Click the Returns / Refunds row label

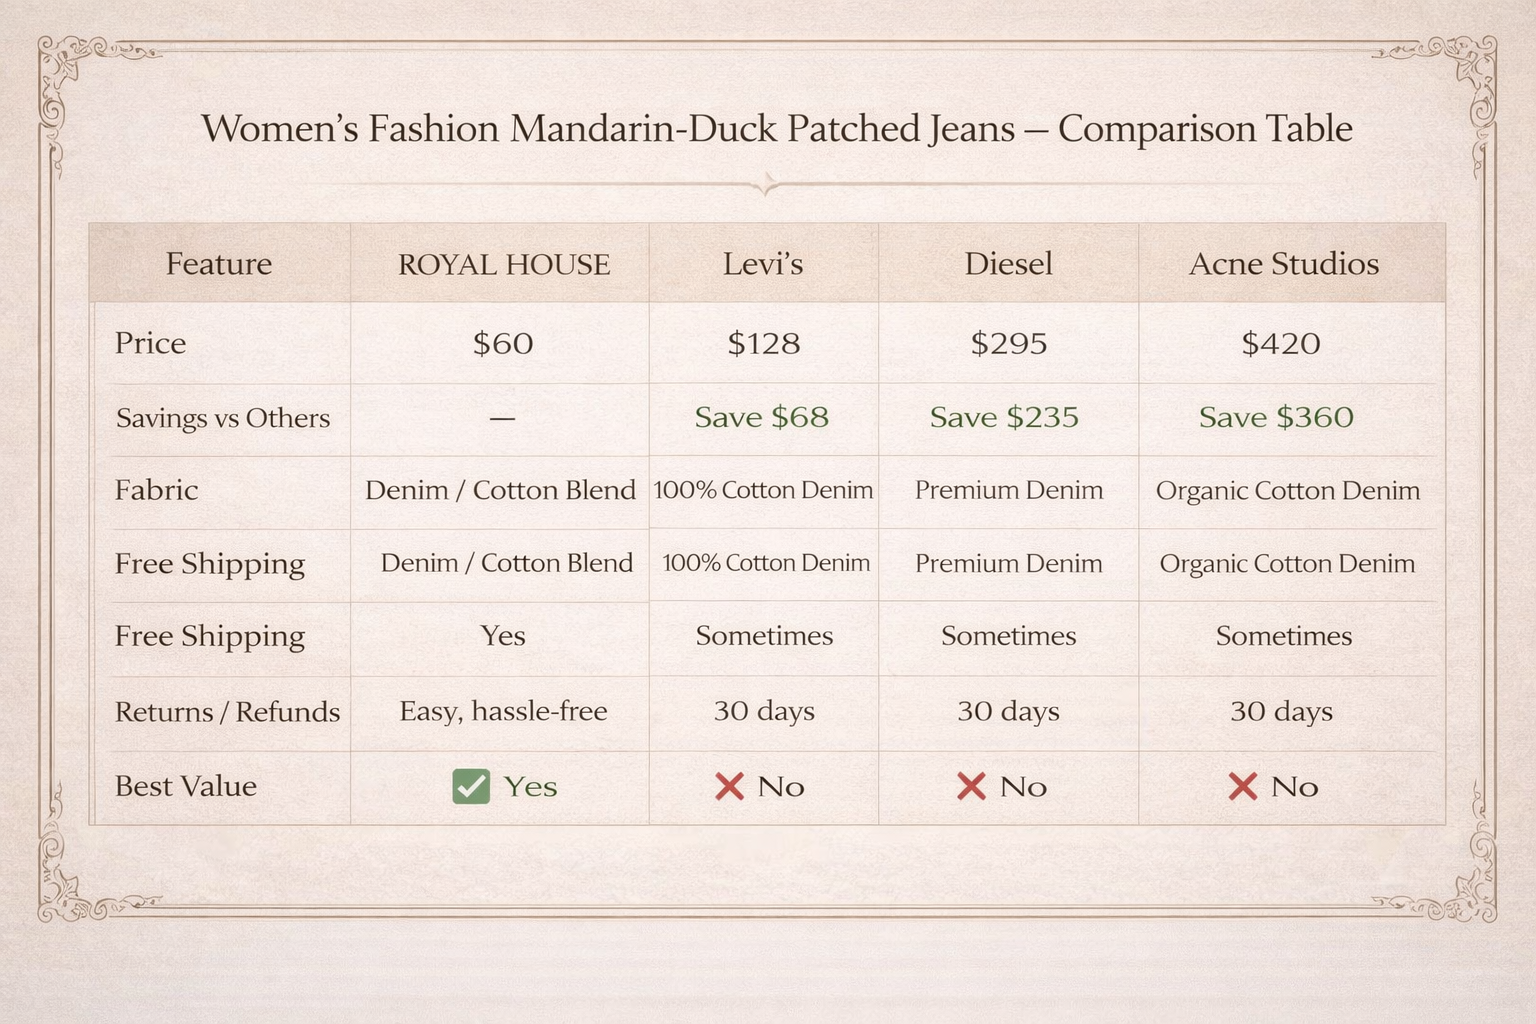pyautogui.click(x=227, y=712)
